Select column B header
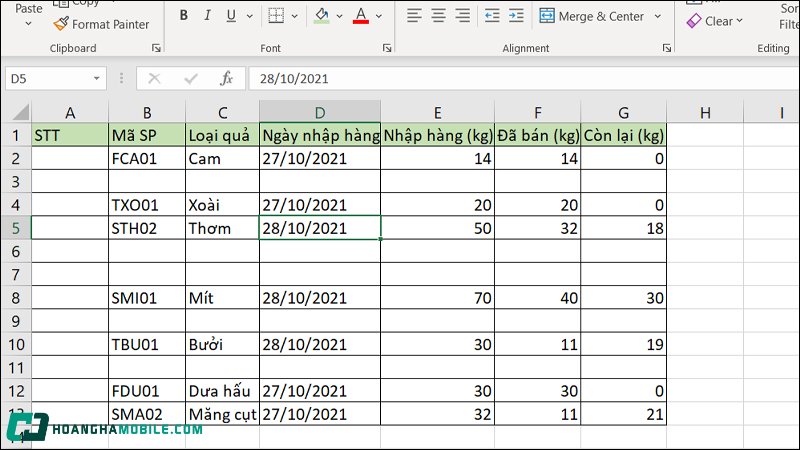The image size is (800, 450). (x=147, y=113)
